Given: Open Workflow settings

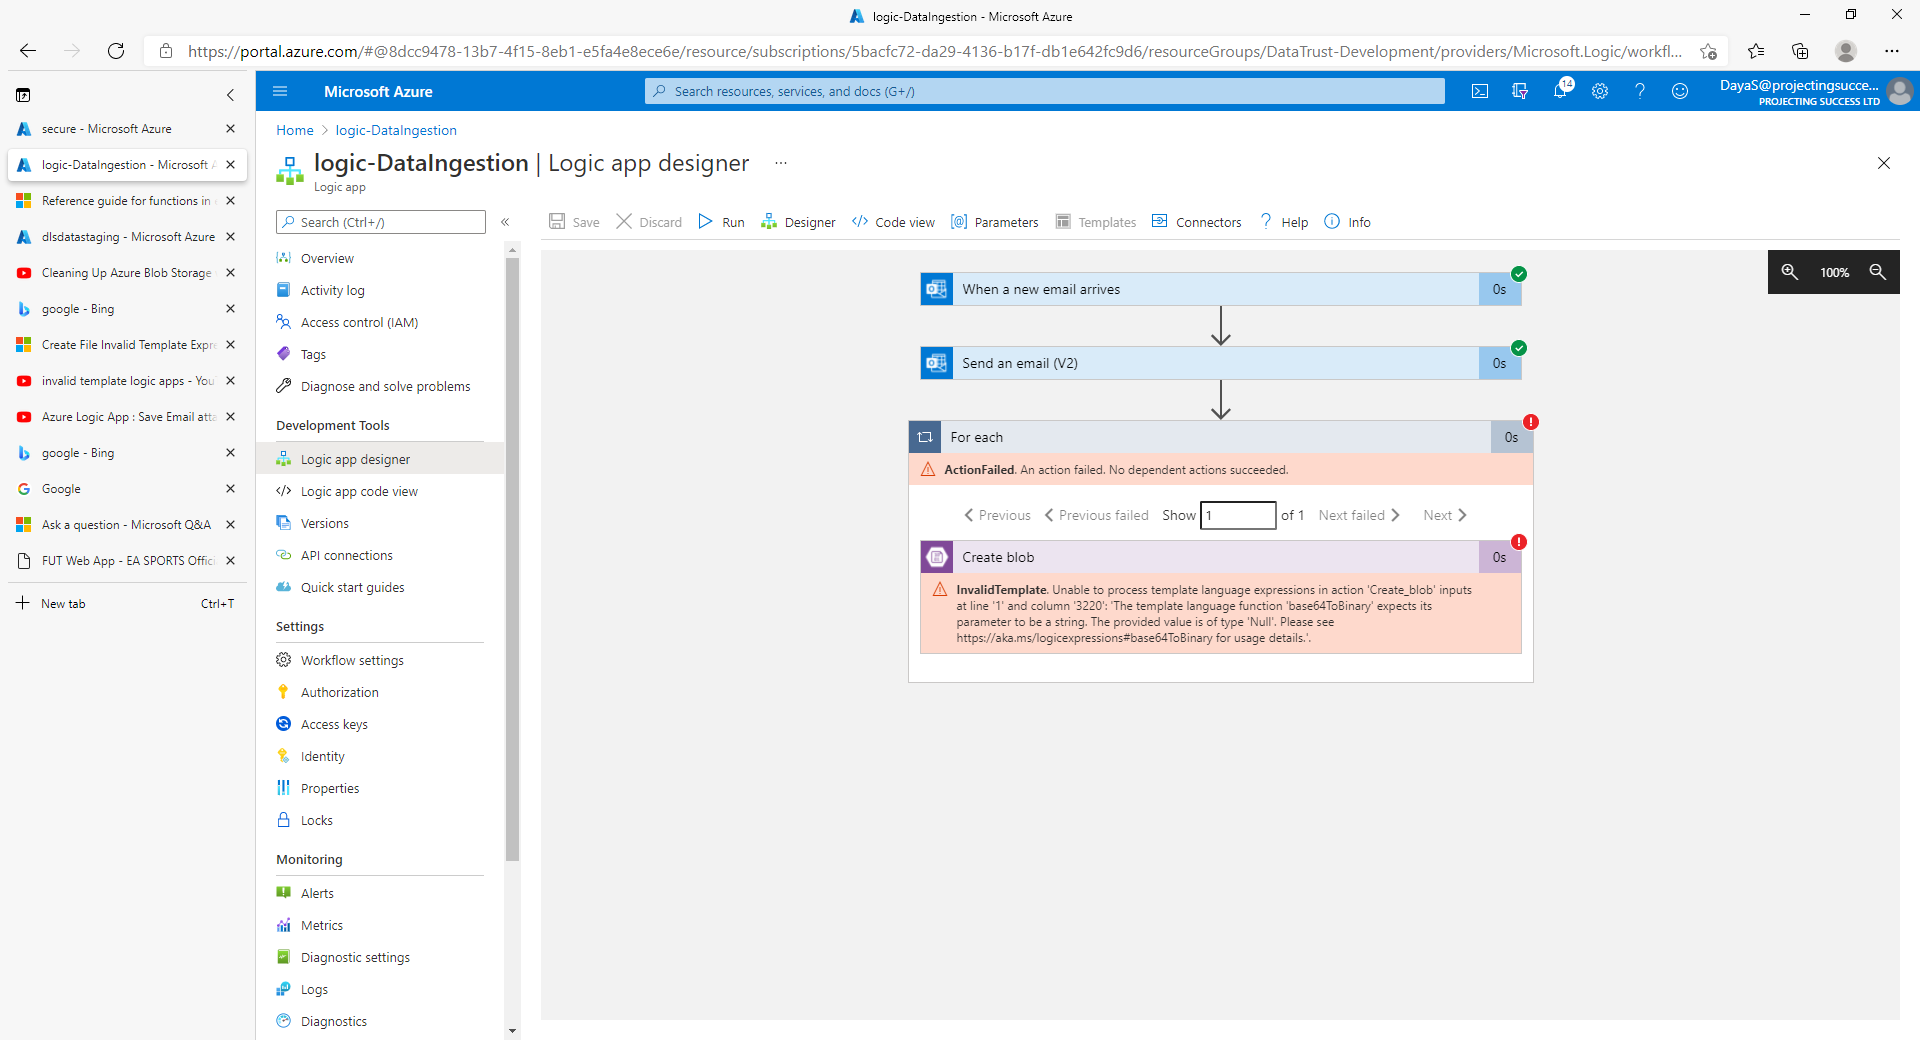Looking at the screenshot, I should 380,660.
